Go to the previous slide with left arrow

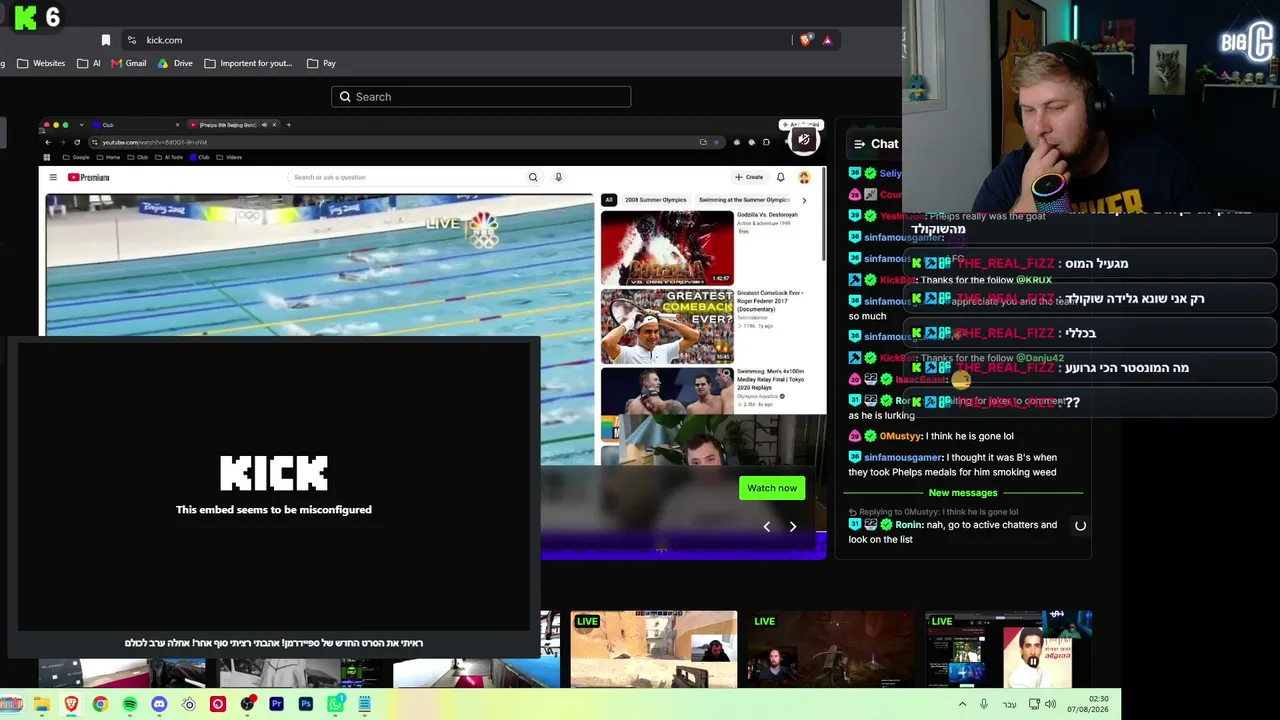click(767, 527)
